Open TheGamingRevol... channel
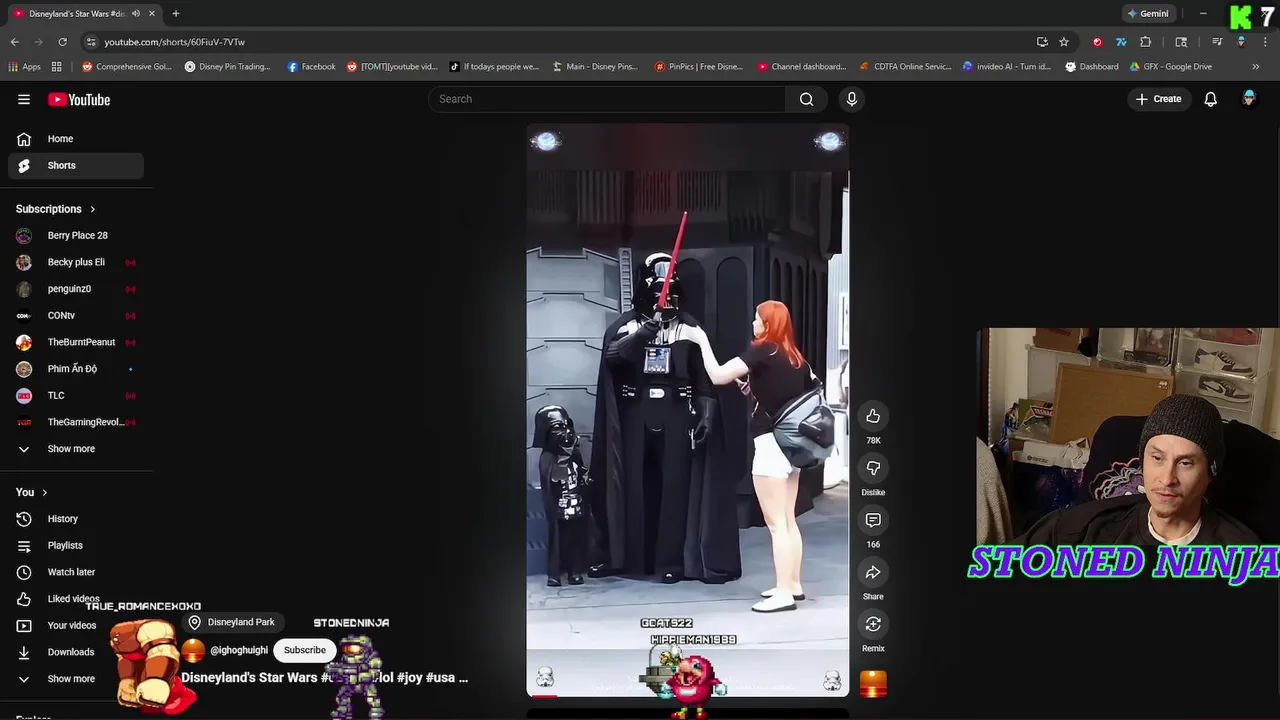Image resolution: width=1280 pixels, height=720 pixels. (x=76, y=422)
